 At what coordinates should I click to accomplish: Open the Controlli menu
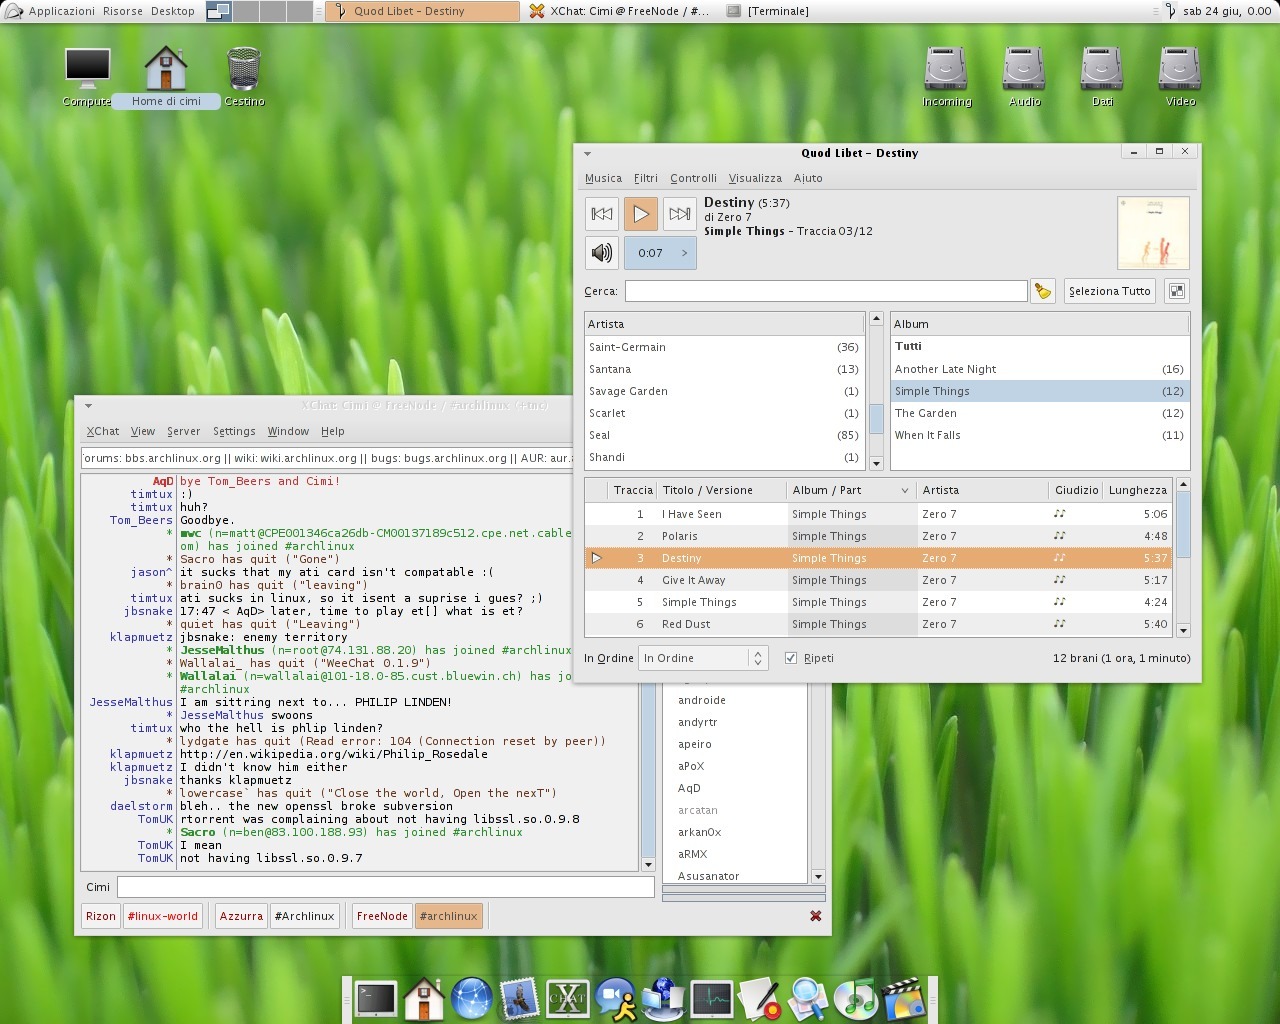693,178
